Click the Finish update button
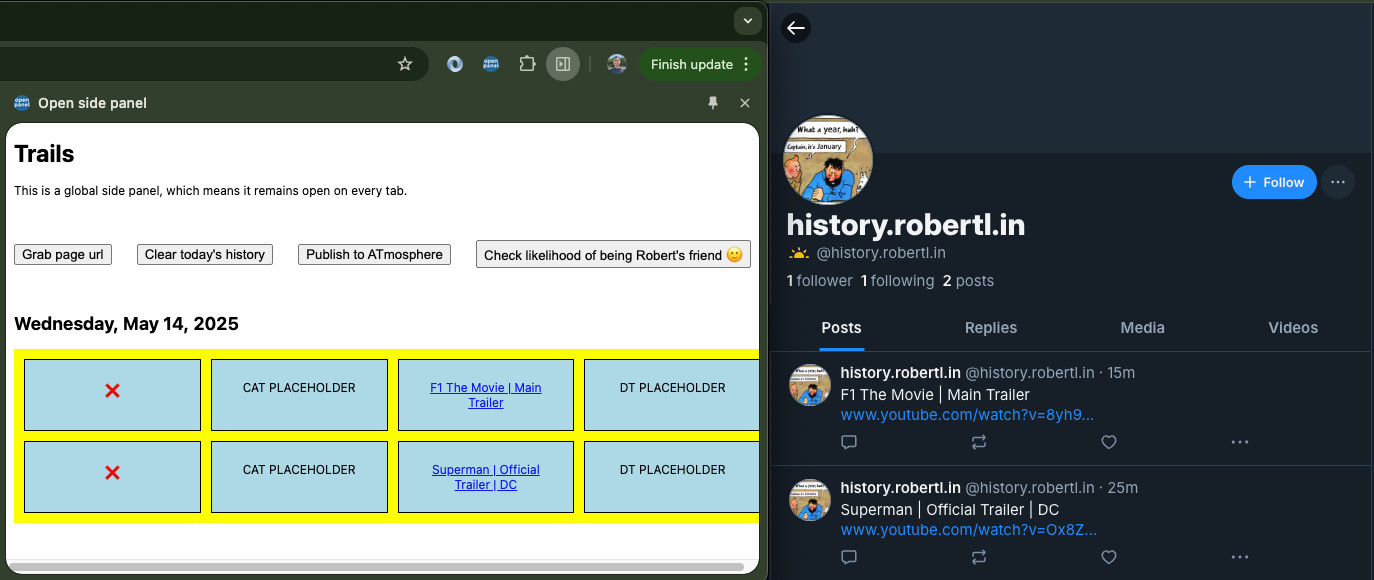1374x580 pixels. tap(692, 64)
